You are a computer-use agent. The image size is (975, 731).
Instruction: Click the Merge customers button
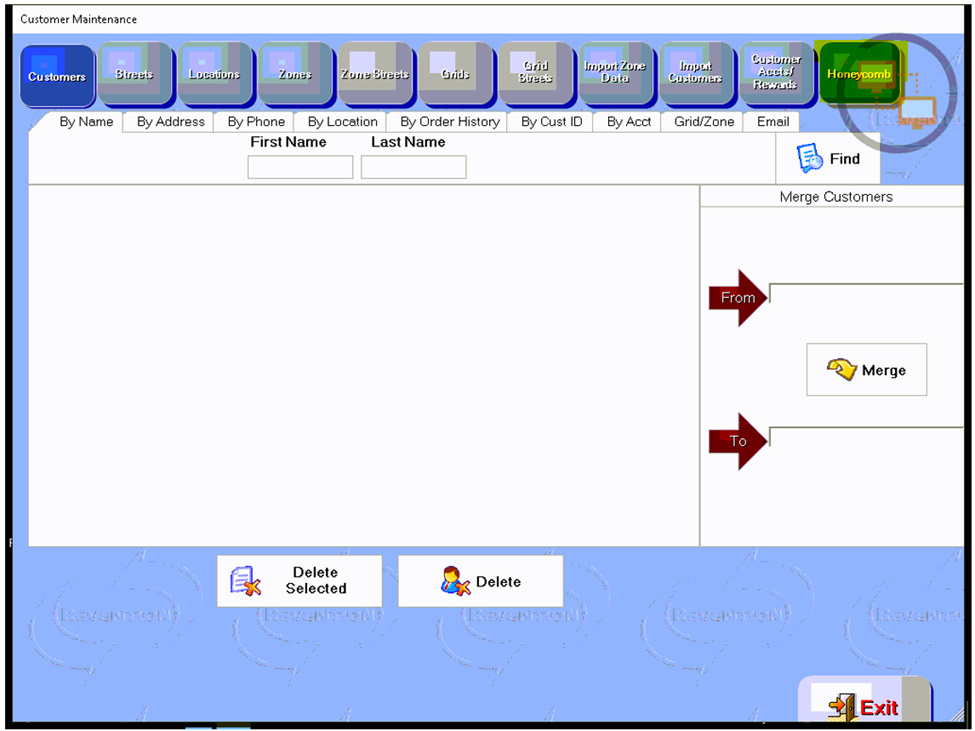tap(866, 370)
